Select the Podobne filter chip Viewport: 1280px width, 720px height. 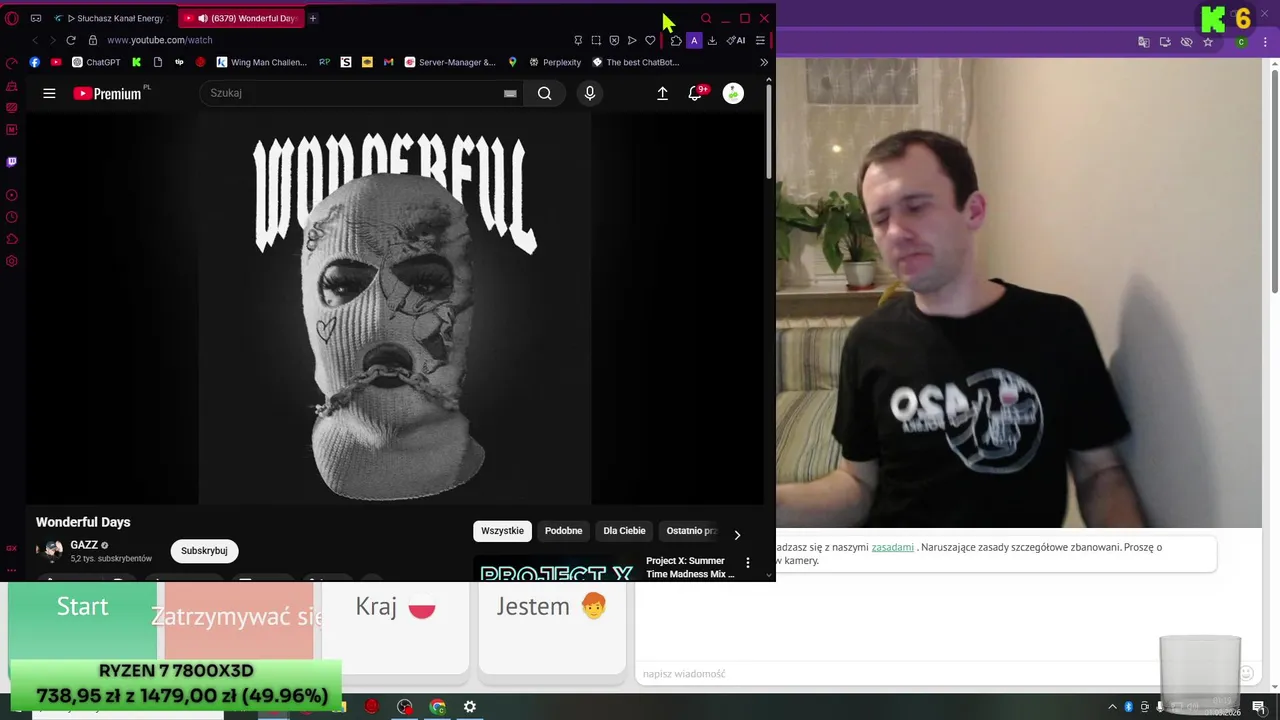click(563, 531)
